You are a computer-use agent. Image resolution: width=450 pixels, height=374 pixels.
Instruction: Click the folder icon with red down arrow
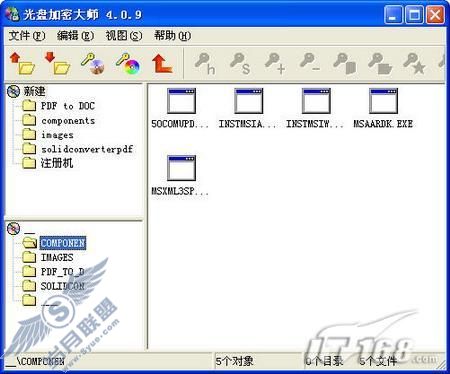pyautogui.click(x=57, y=63)
